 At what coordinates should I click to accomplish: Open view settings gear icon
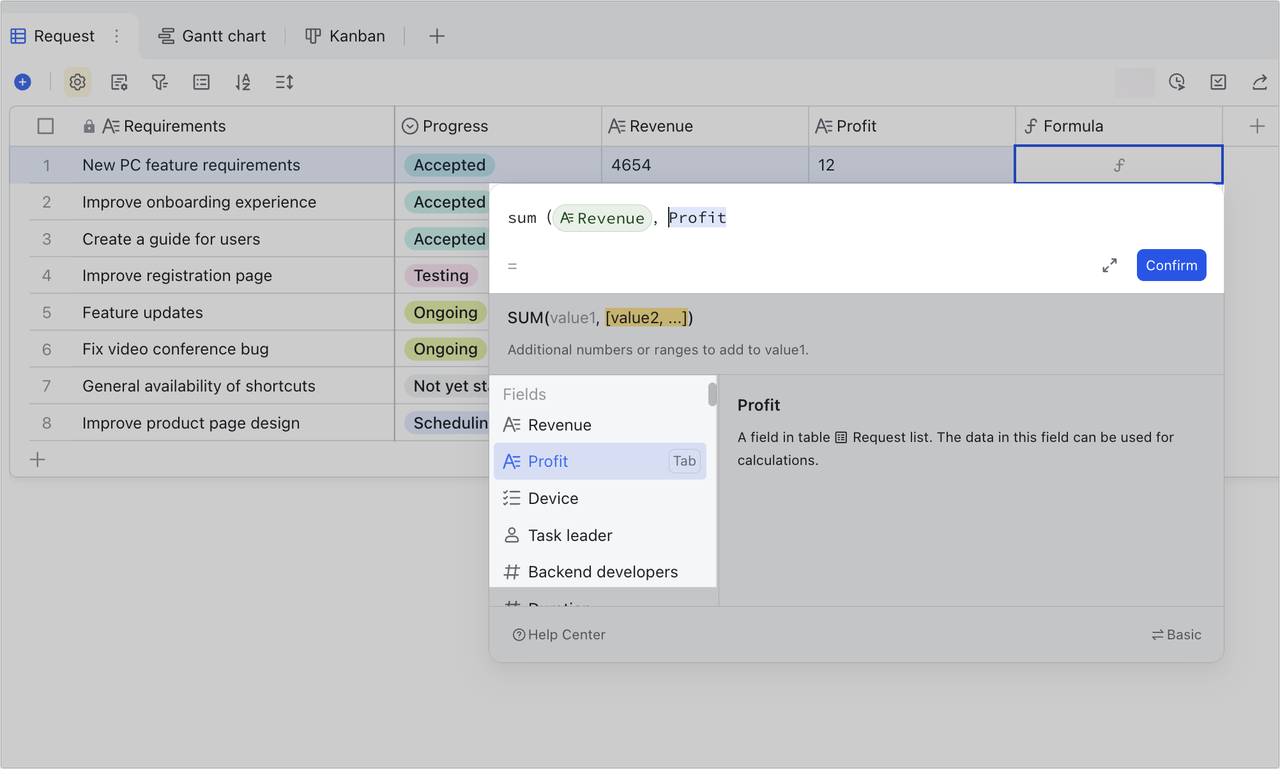click(78, 82)
